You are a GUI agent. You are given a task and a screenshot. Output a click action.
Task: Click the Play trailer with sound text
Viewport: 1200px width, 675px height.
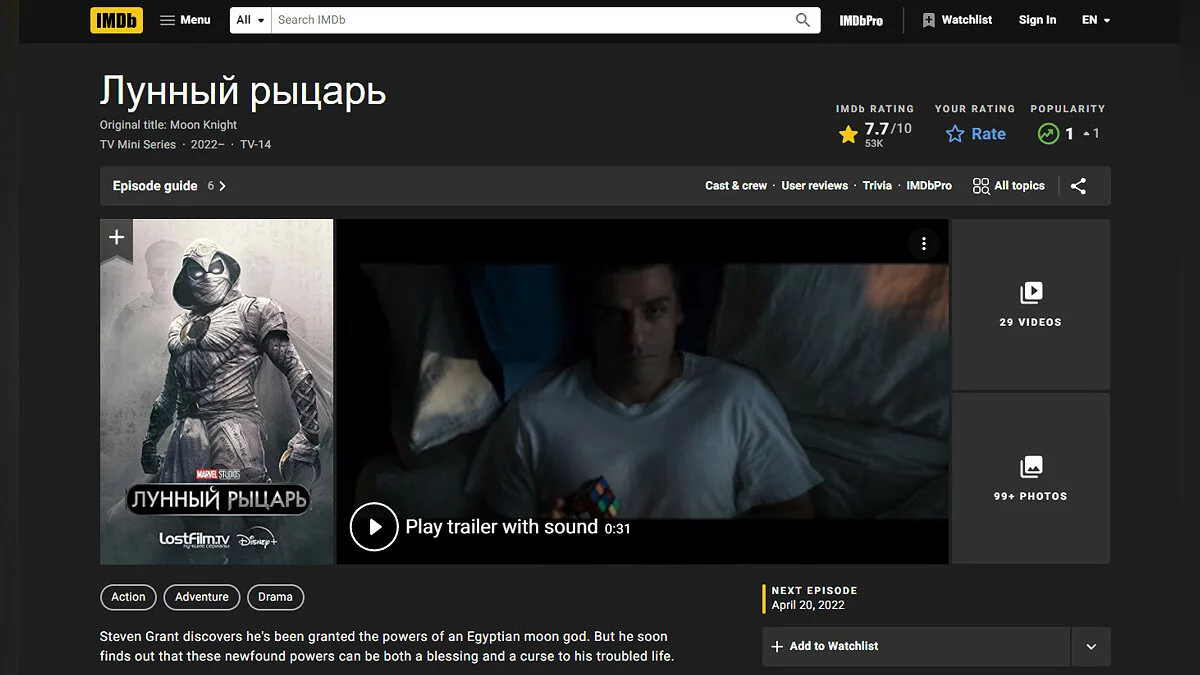pyautogui.click(x=501, y=527)
